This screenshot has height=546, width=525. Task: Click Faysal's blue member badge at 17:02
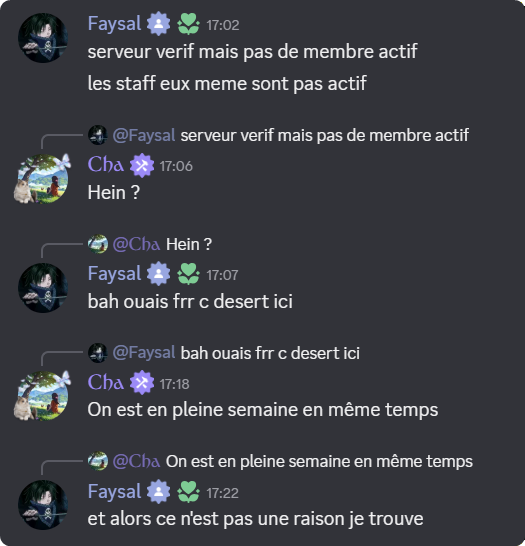(x=158, y=24)
